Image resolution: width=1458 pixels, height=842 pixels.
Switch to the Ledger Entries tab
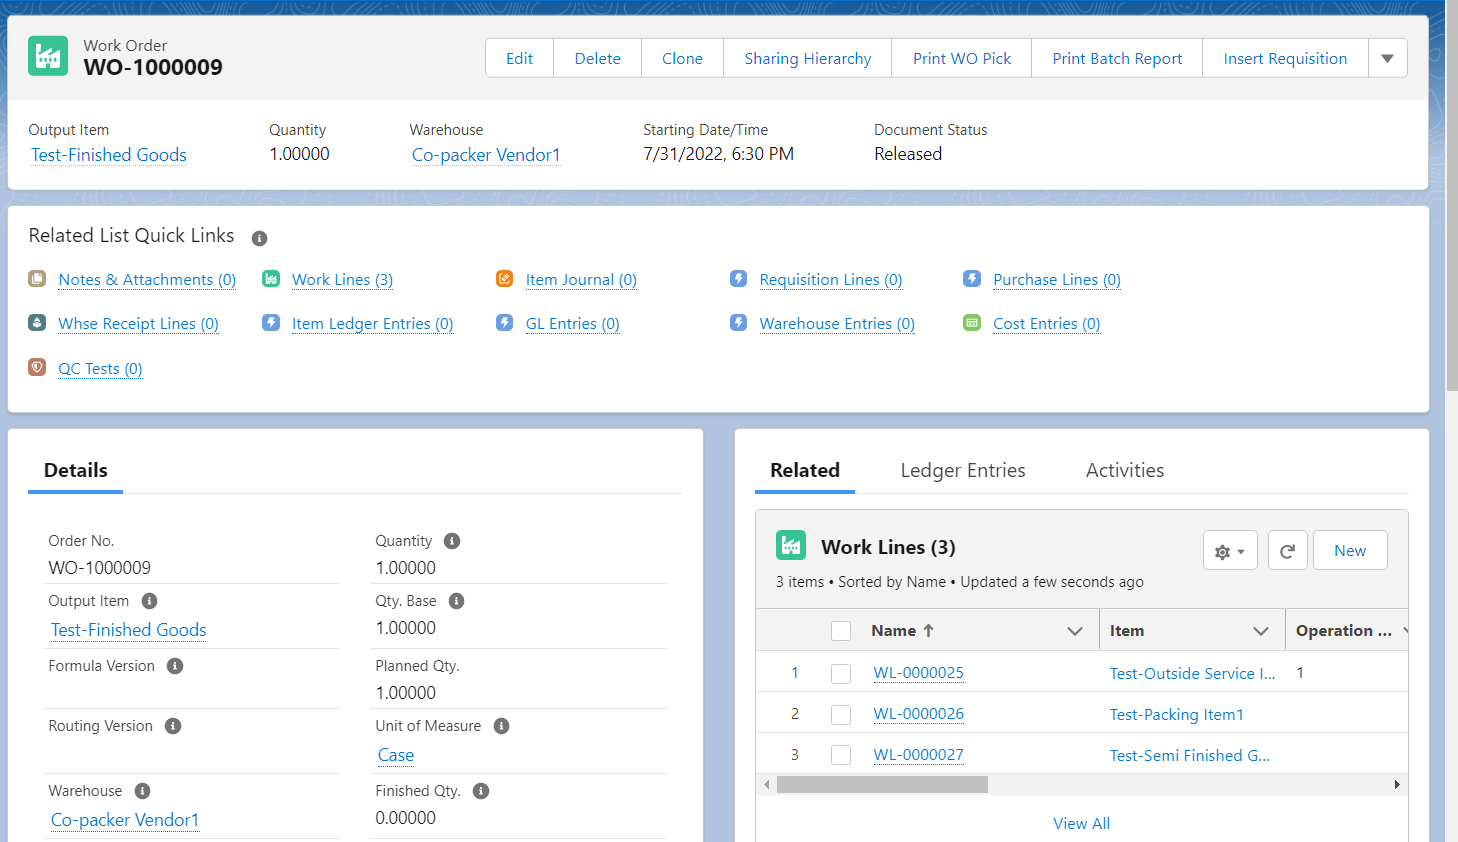963,470
